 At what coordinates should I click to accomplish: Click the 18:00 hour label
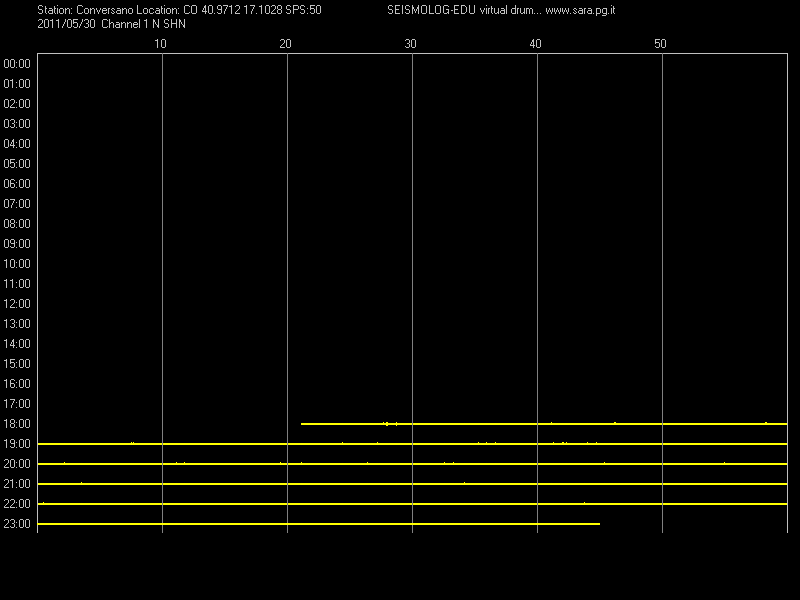click(x=17, y=423)
